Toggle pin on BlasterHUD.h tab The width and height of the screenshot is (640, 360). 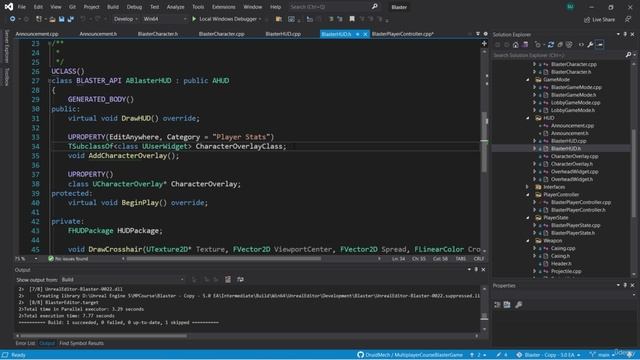[358, 34]
